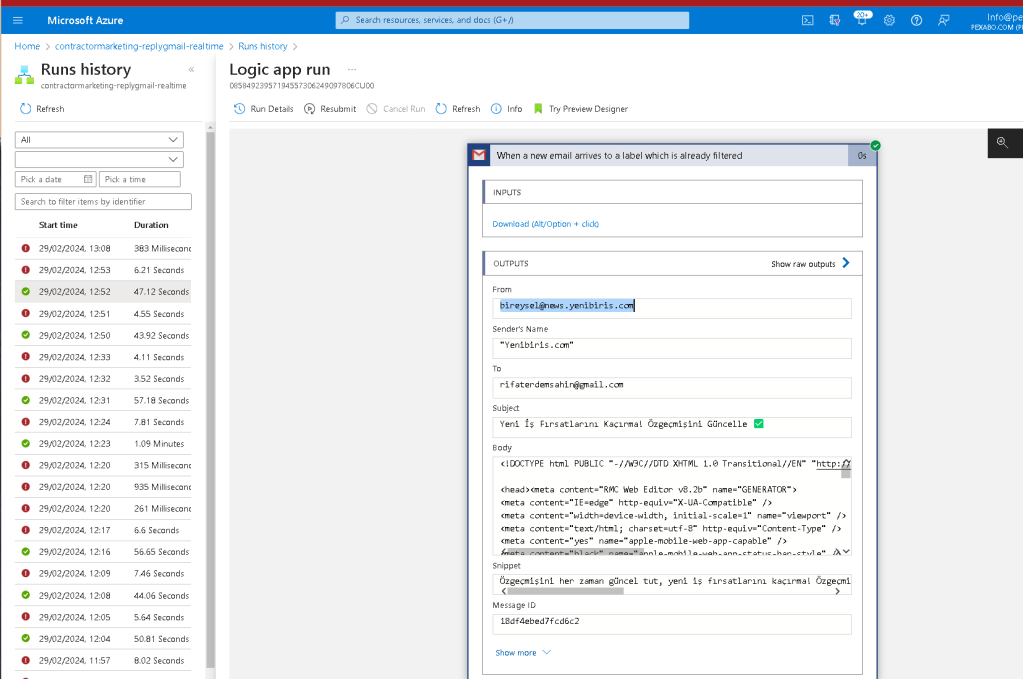This screenshot has width=1023, height=679.
Task: Open contractormarketing-replygmail-realtime breadcrumb
Action: 139,46
